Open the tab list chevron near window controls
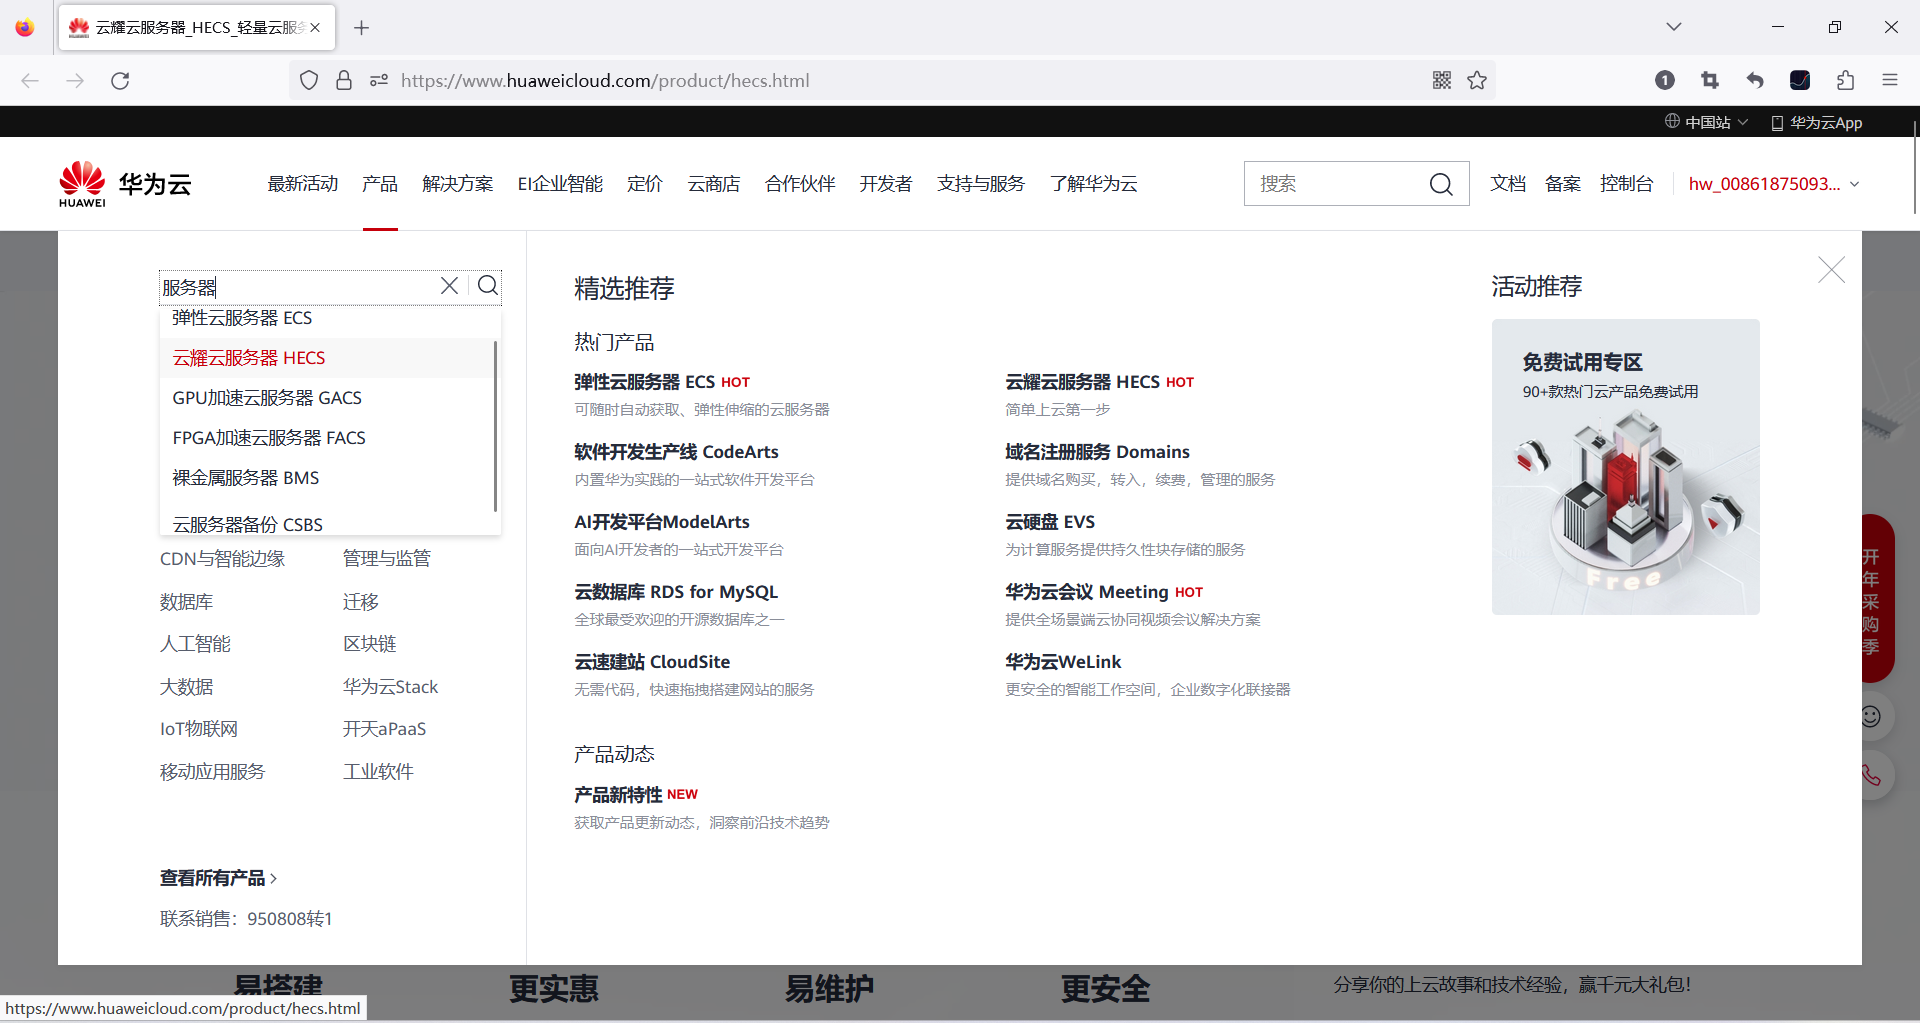 click(1674, 27)
